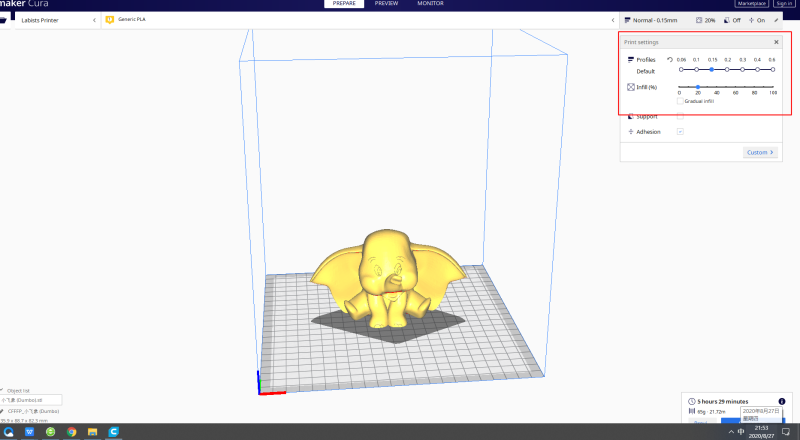Close the Print settings panel
Viewport: 800px width, 440px height.
point(776,42)
